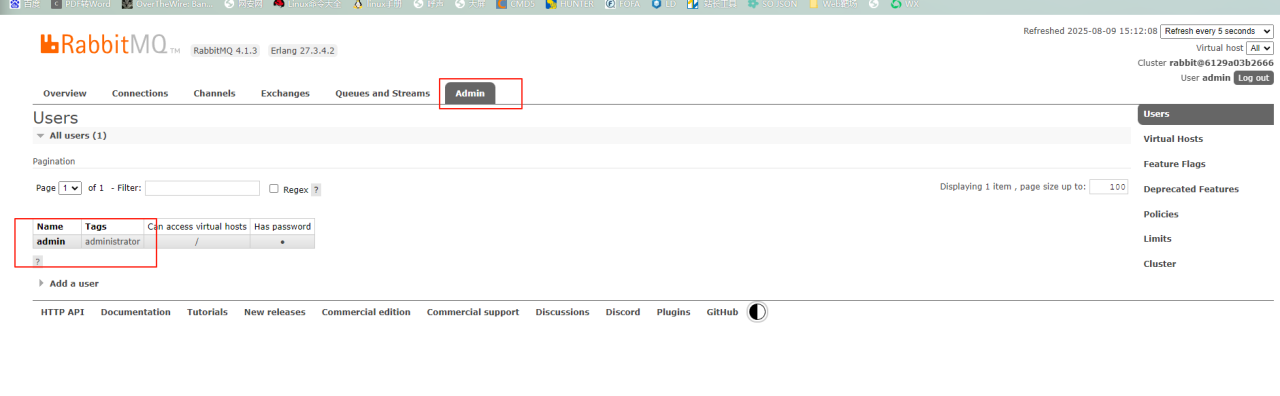Open the Commercial support footer link
Viewport: 1280px width, 396px height.
[x=473, y=312]
